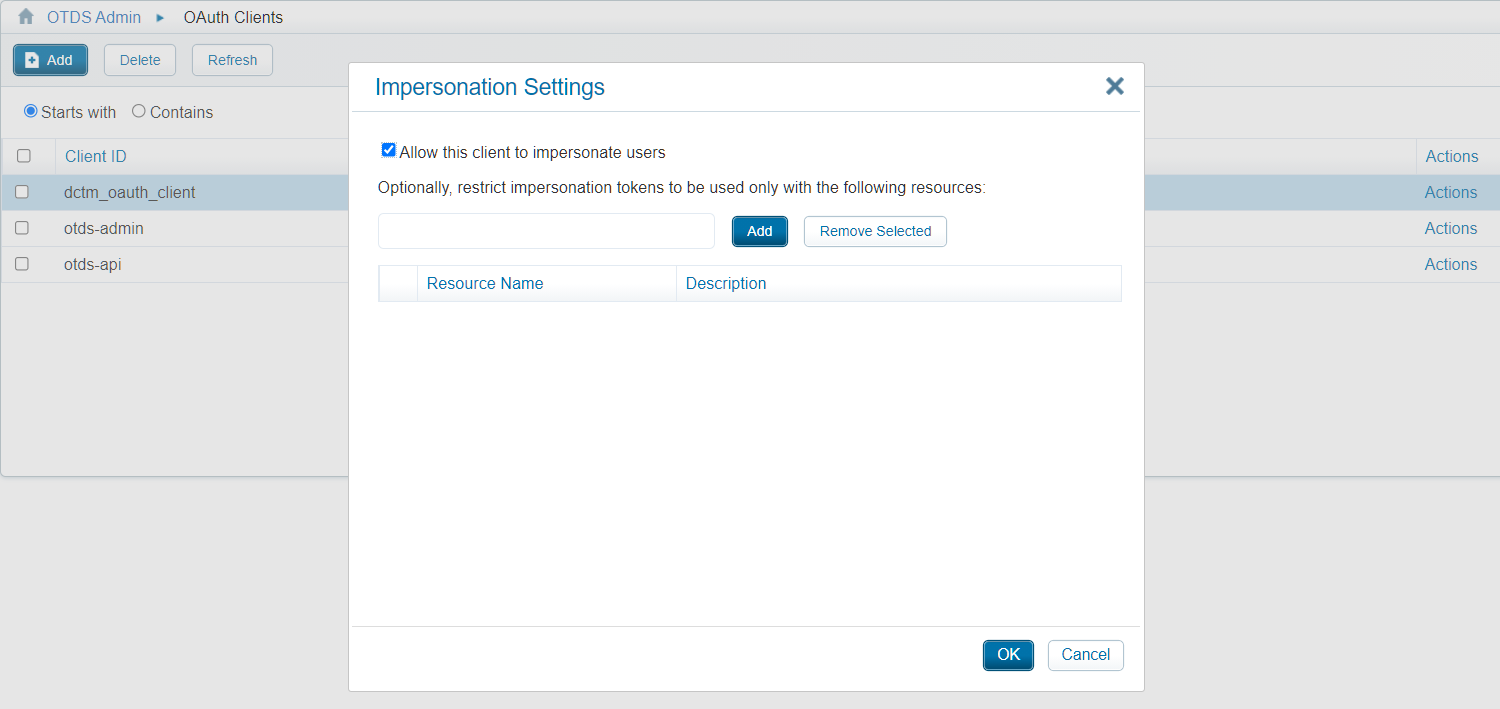1500x709 pixels.
Task: Click the home icon in breadcrumb
Action: tap(26, 17)
